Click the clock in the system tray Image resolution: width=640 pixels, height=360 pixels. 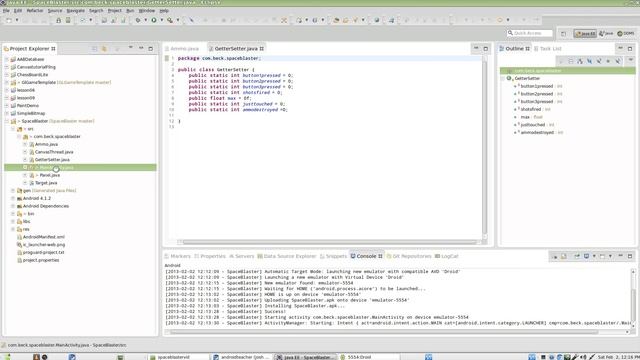pyautogui.click(x=618, y=357)
